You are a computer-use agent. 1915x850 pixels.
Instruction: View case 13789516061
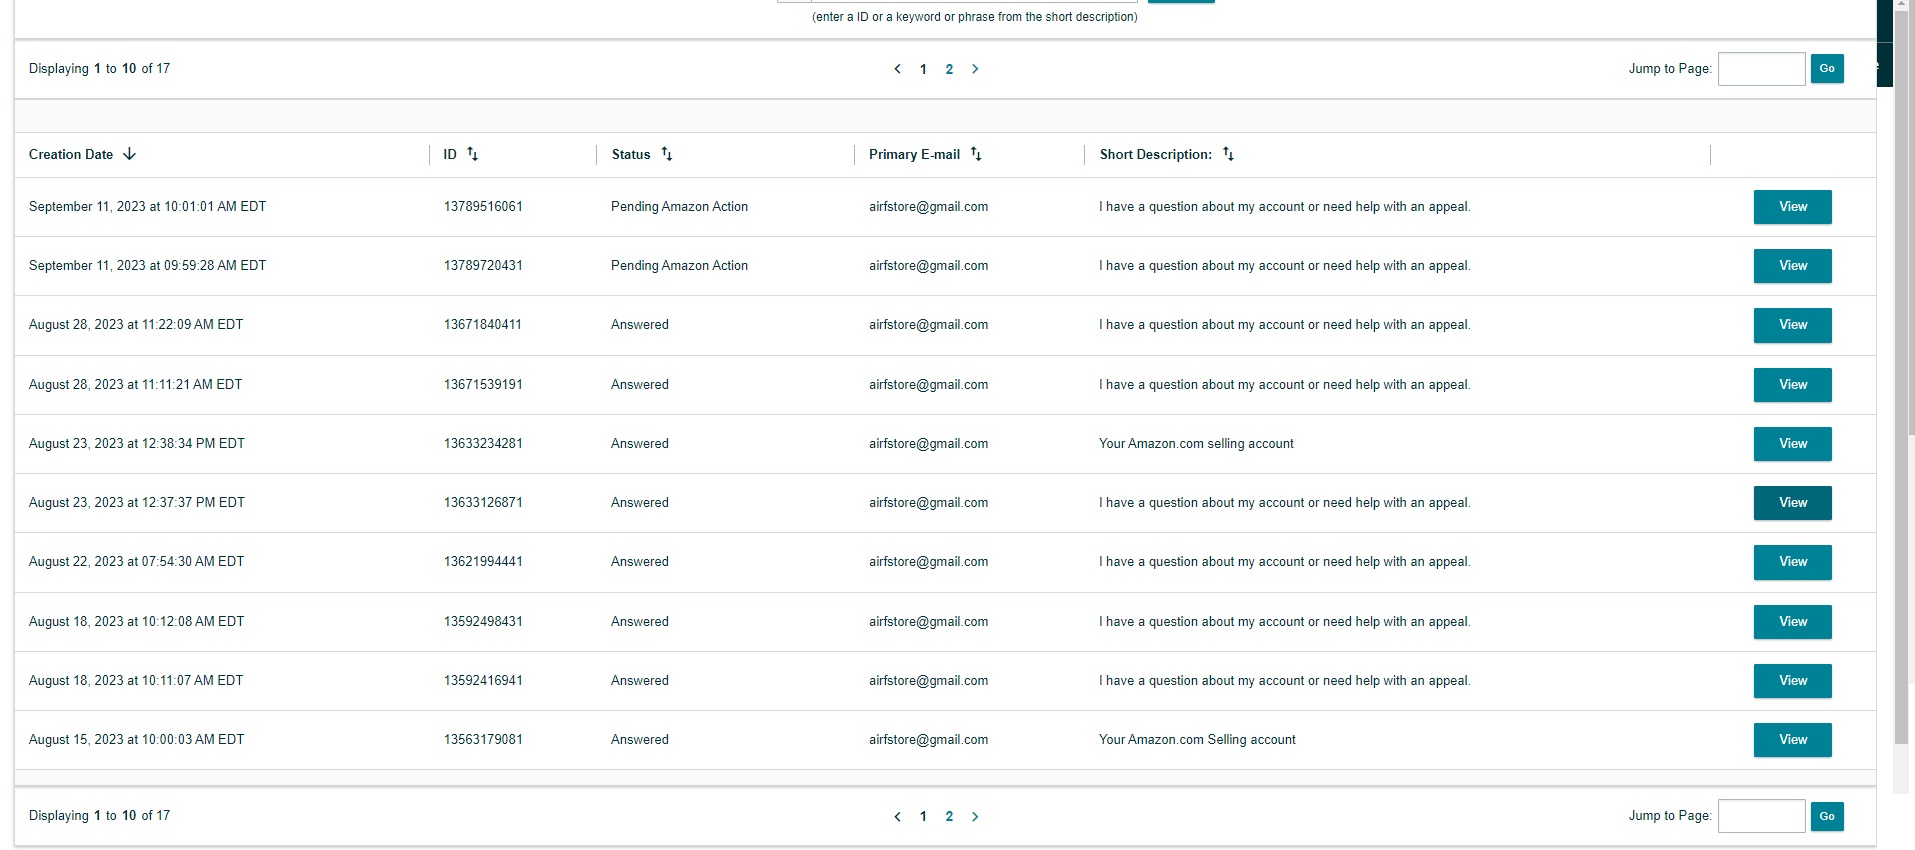point(1792,207)
